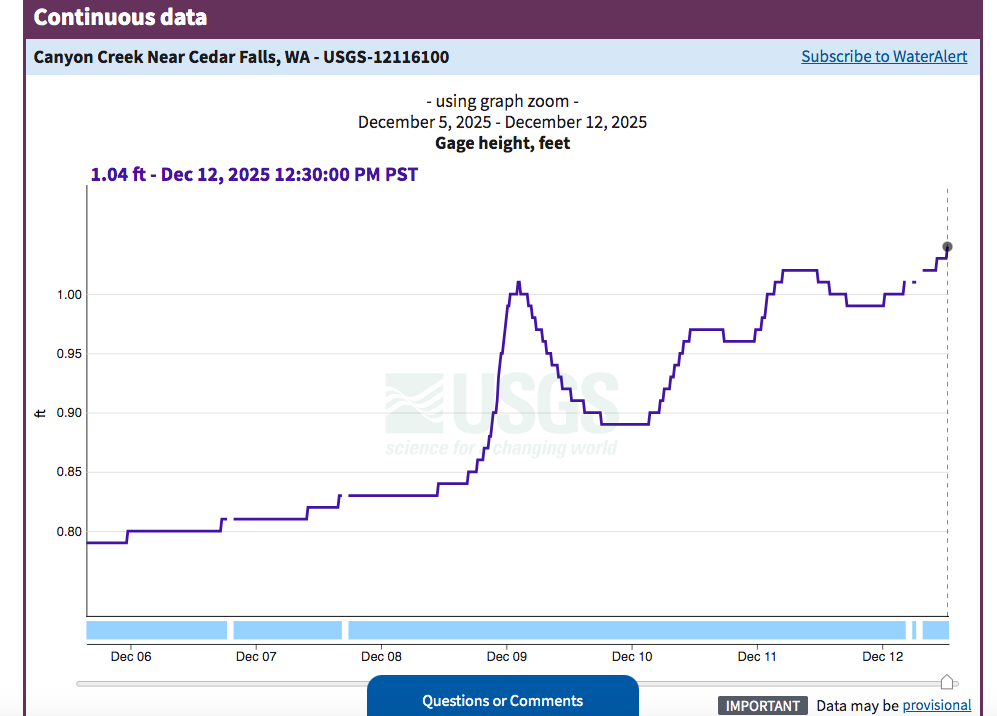Click the 1.00 tick label on the y-axis
The height and width of the screenshot is (716, 997).
tap(63, 295)
